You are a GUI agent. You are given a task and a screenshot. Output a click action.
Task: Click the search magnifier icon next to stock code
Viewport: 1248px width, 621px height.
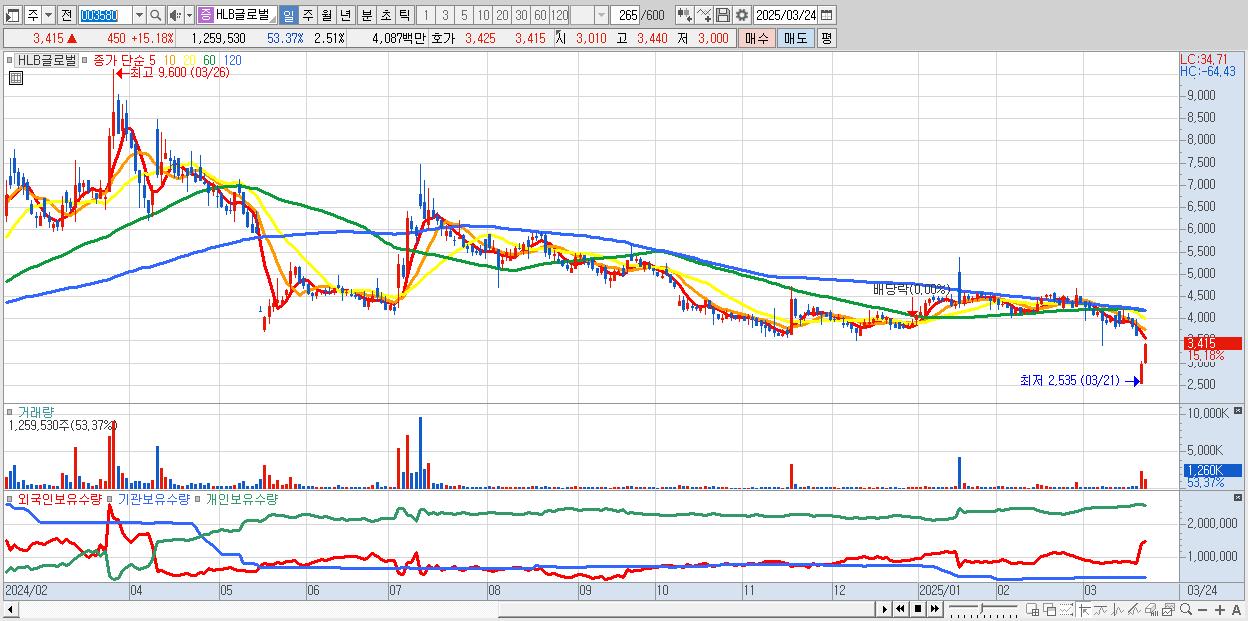[x=156, y=16]
